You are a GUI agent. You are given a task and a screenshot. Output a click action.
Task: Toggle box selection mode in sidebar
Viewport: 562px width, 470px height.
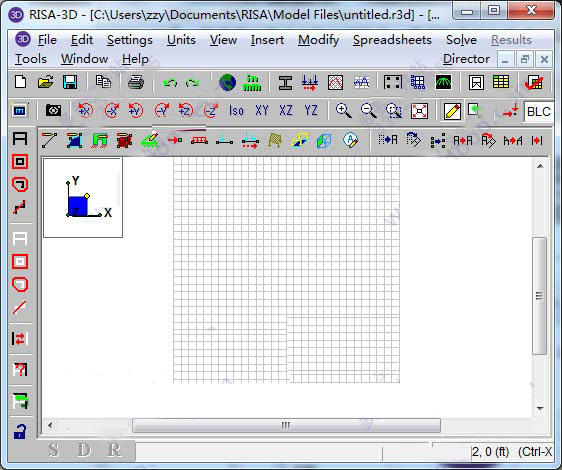click(x=20, y=162)
